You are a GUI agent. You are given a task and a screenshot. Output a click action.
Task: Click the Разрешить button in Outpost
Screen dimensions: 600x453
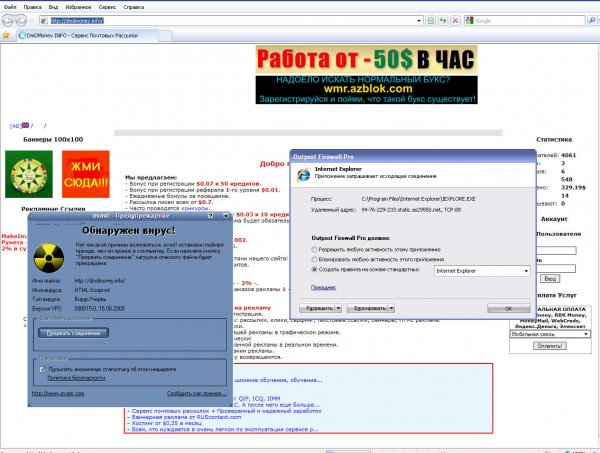pyautogui.click(x=317, y=308)
